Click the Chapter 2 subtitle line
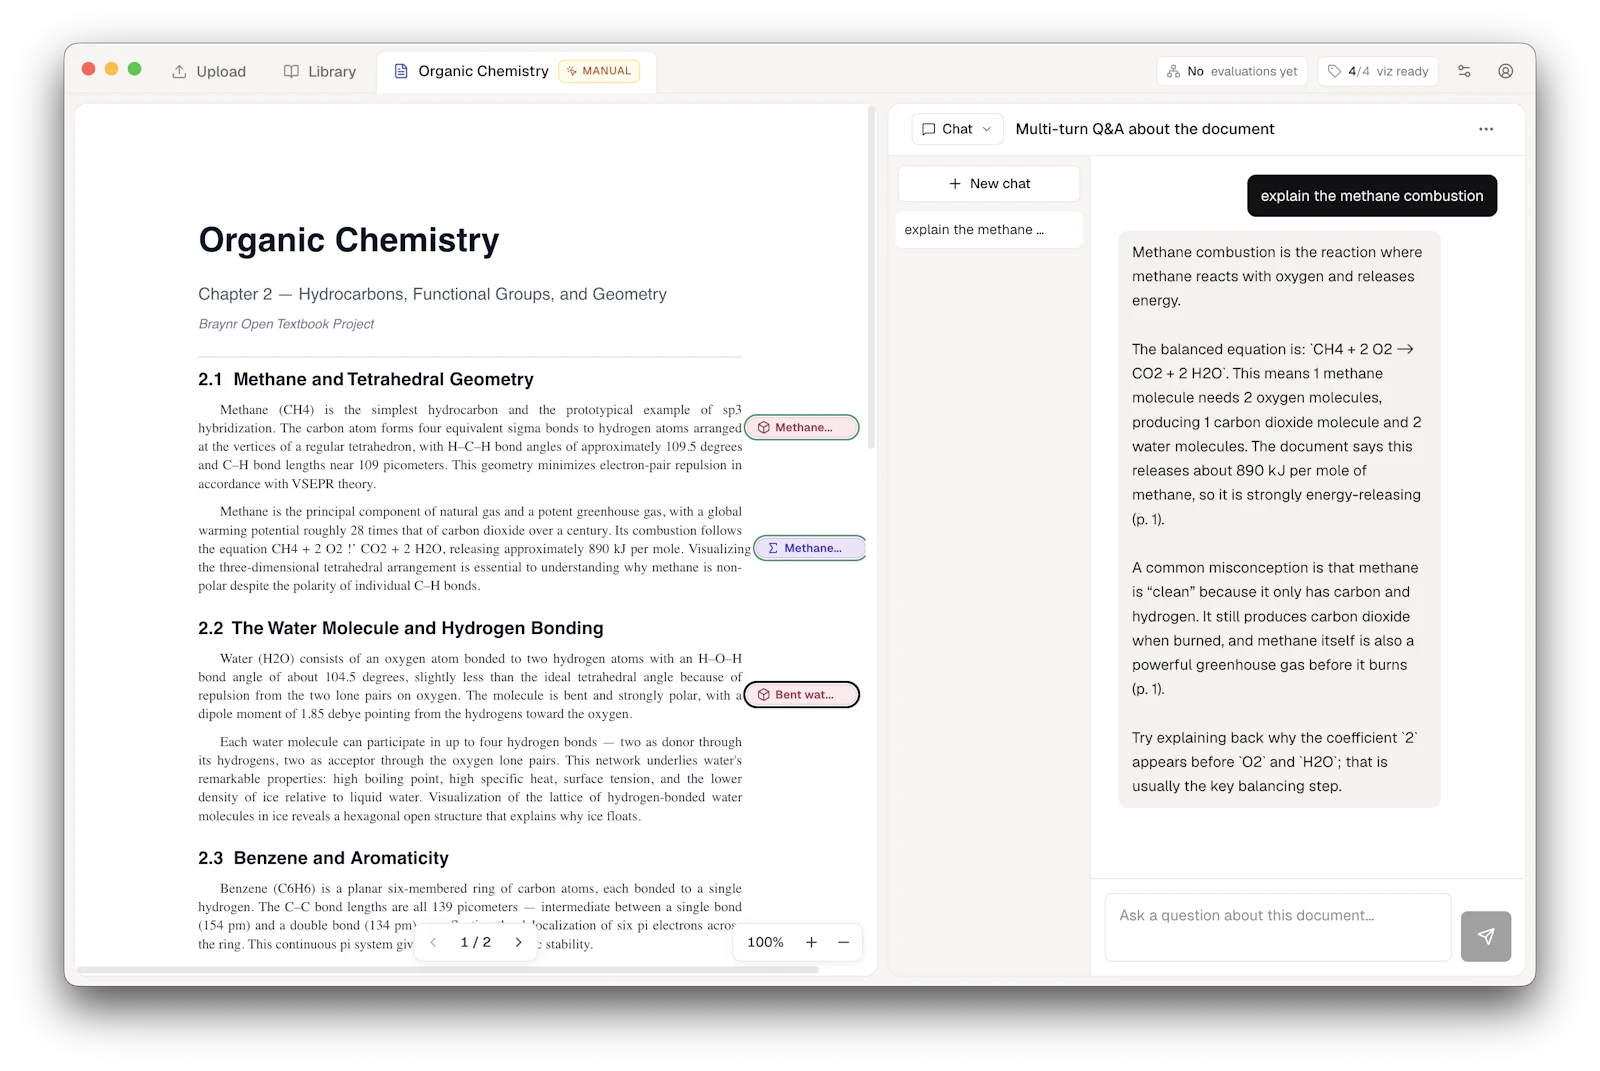1600x1071 pixels. (x=432, y=295)
